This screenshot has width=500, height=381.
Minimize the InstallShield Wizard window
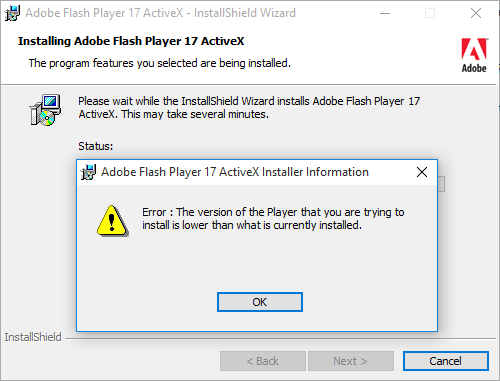coord(385,13)
